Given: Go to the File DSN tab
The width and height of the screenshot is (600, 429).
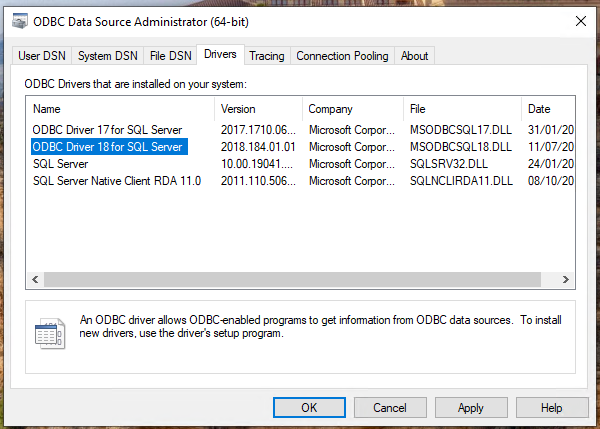Looking at the screenshot, I should (x=170, y=56).
